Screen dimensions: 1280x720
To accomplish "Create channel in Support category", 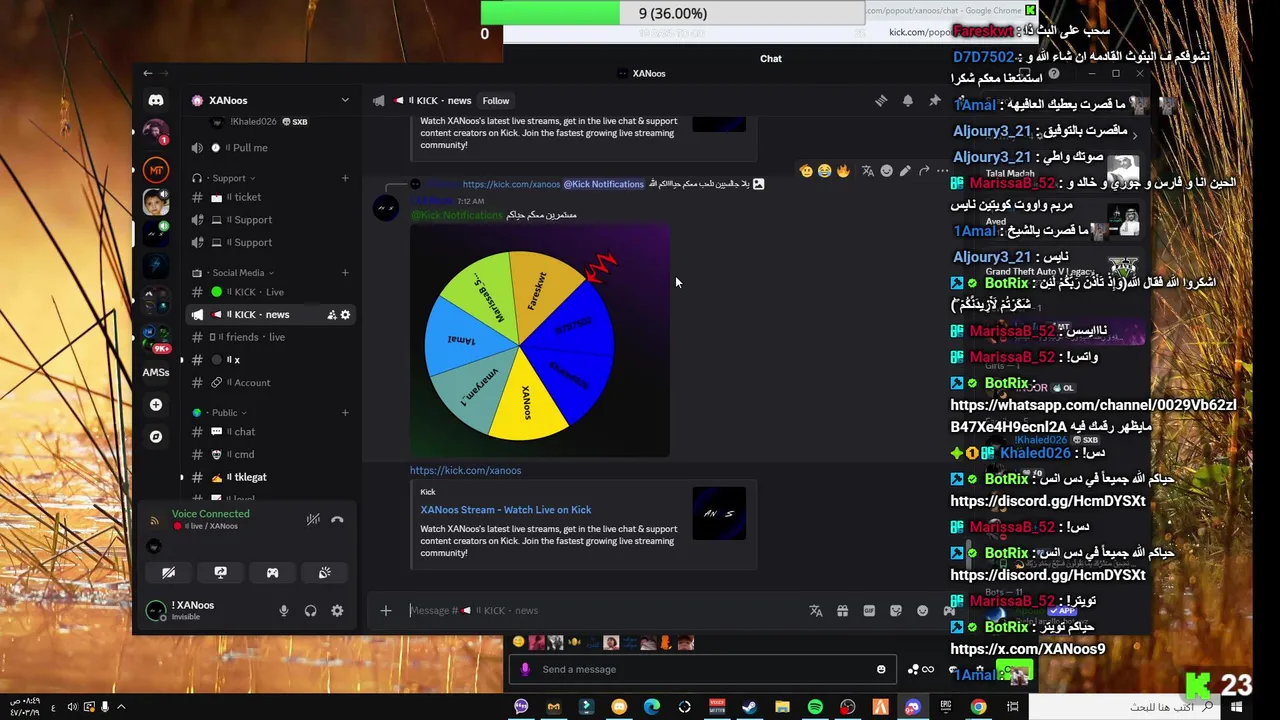I will [345, 178].
